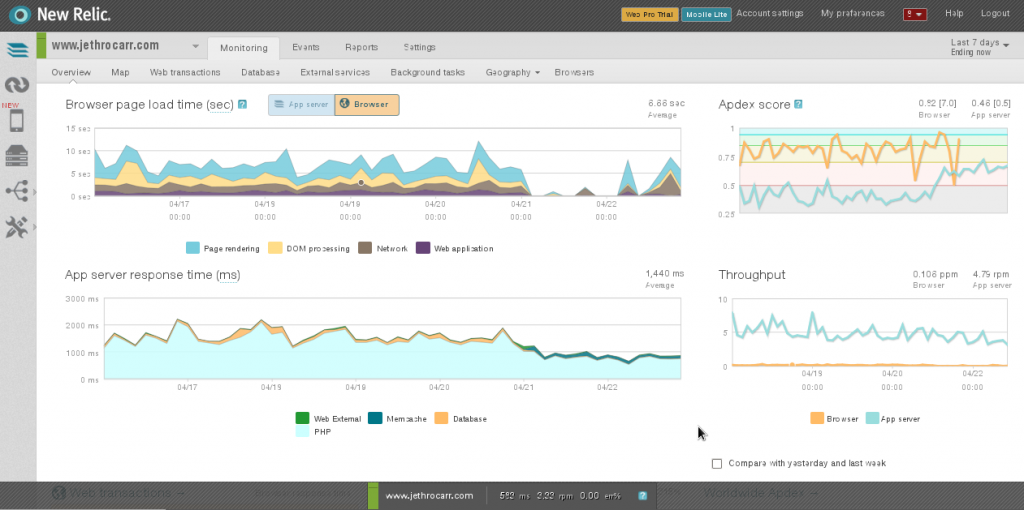
Task: Expand the Geography submenu
Action: tap(513, 72)
